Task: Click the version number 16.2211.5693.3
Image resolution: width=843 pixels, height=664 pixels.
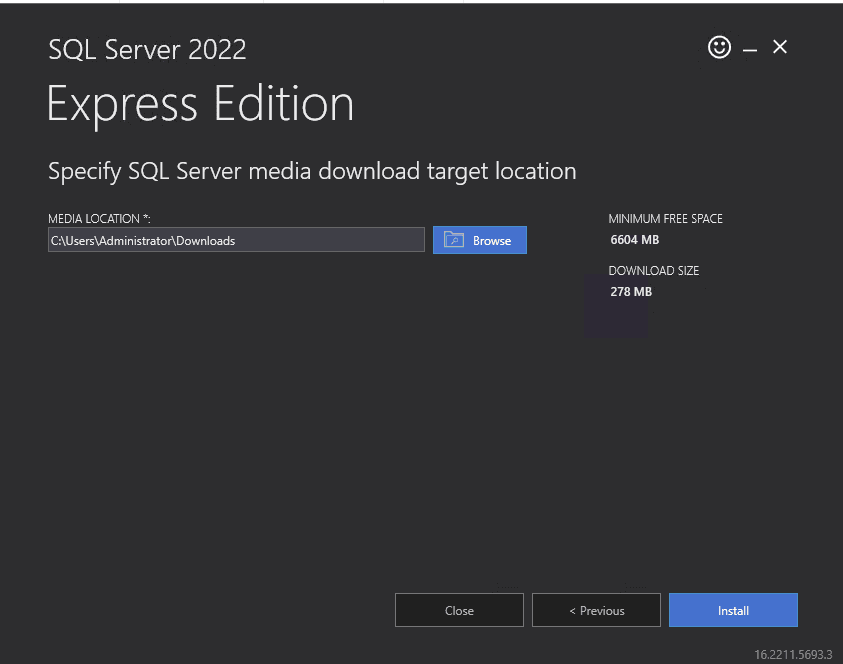Action: pos(793,654)
